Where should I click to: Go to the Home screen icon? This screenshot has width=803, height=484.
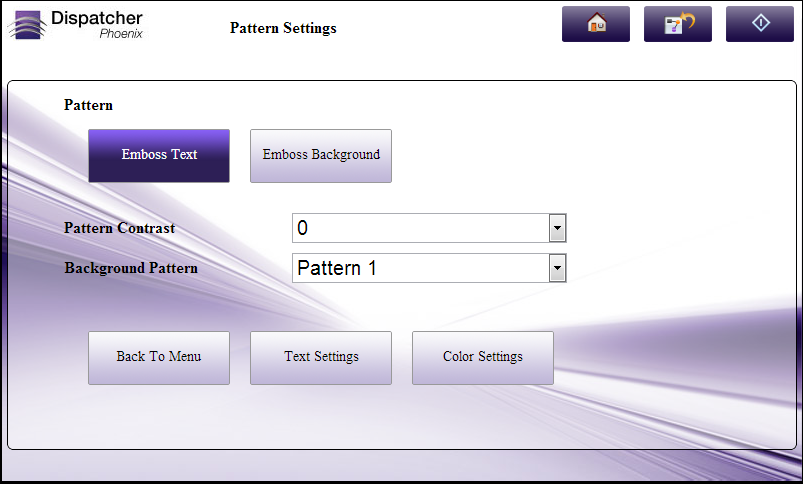pyautogui.click(x=596, y=24)
